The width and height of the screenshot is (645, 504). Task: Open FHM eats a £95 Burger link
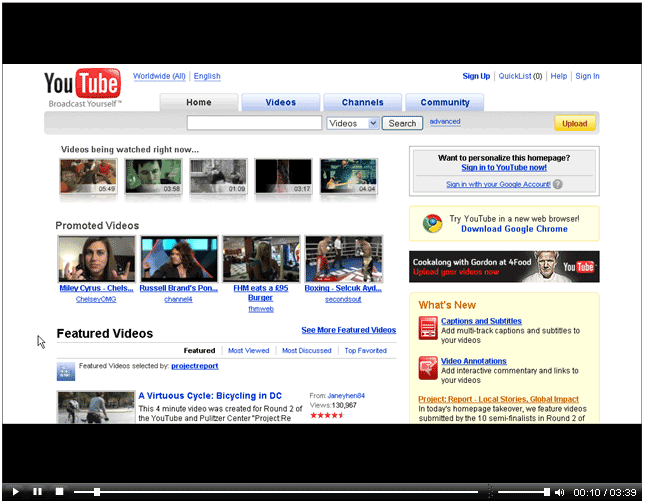tap(261, 293)
